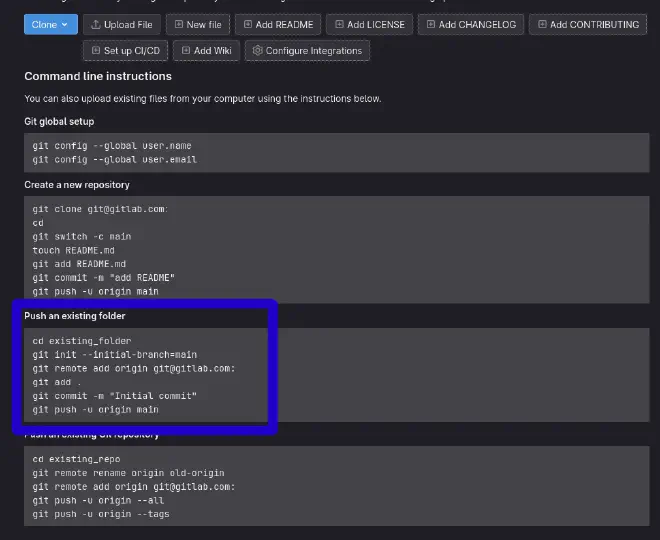Click the Add Wiki button
660x540 pixels.
(206, 51)
